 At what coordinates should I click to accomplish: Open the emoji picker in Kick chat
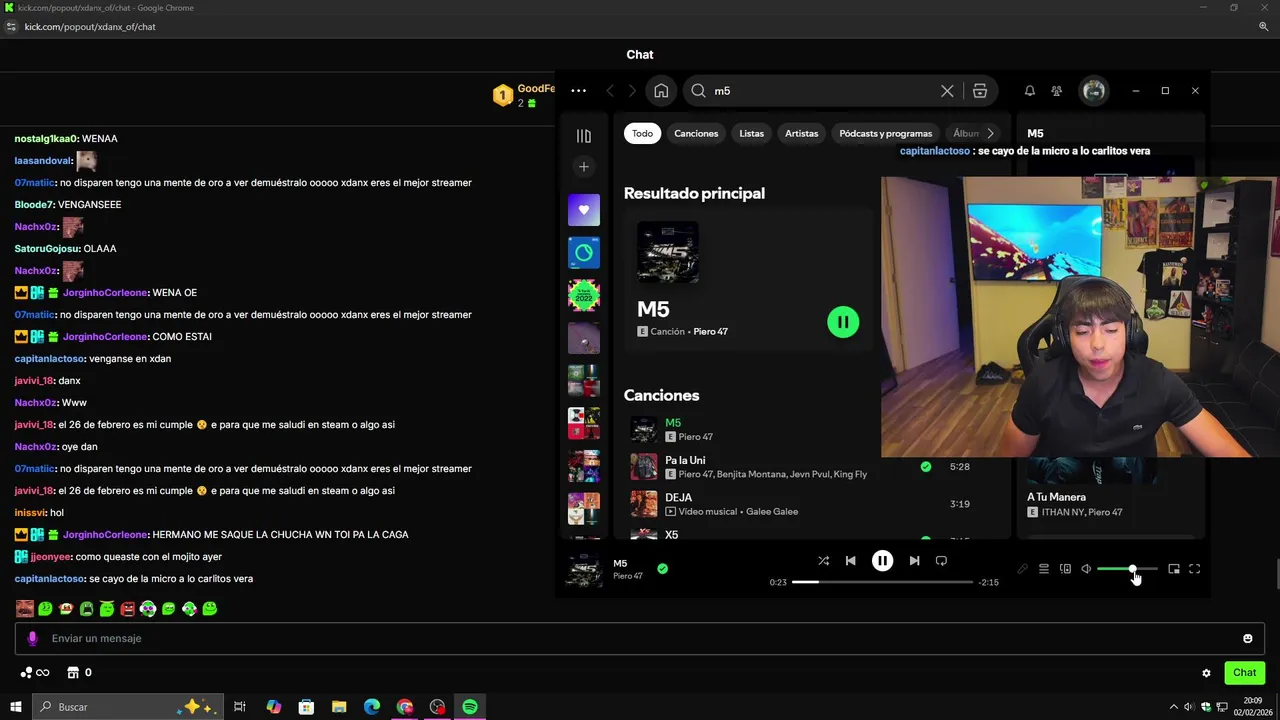1247,638
